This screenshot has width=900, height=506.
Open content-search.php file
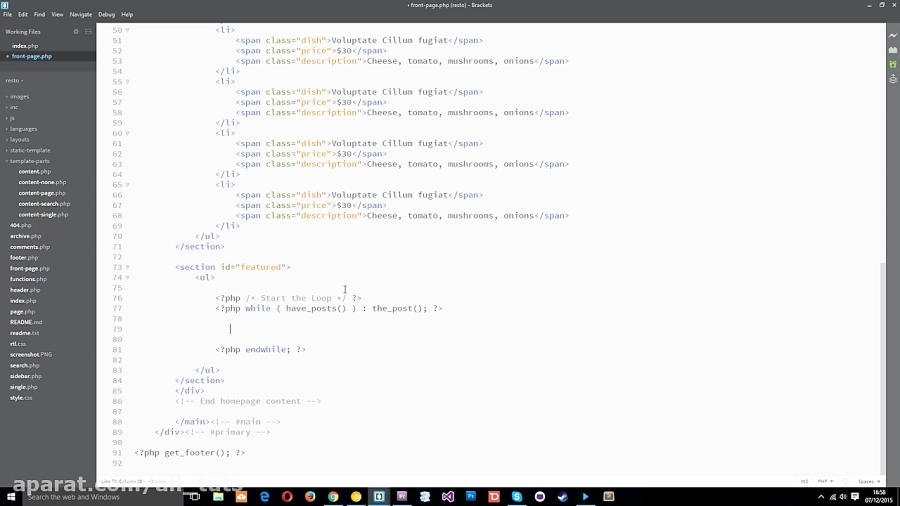44,204
